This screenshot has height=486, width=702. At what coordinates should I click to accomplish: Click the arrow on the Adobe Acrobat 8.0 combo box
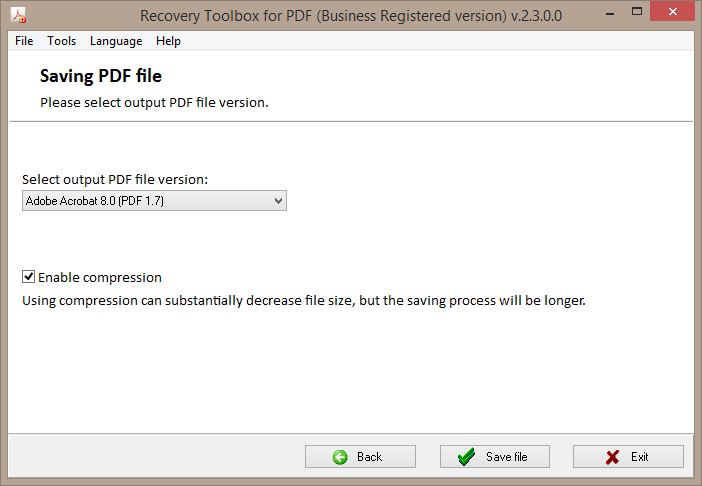(x=278, y=202)
